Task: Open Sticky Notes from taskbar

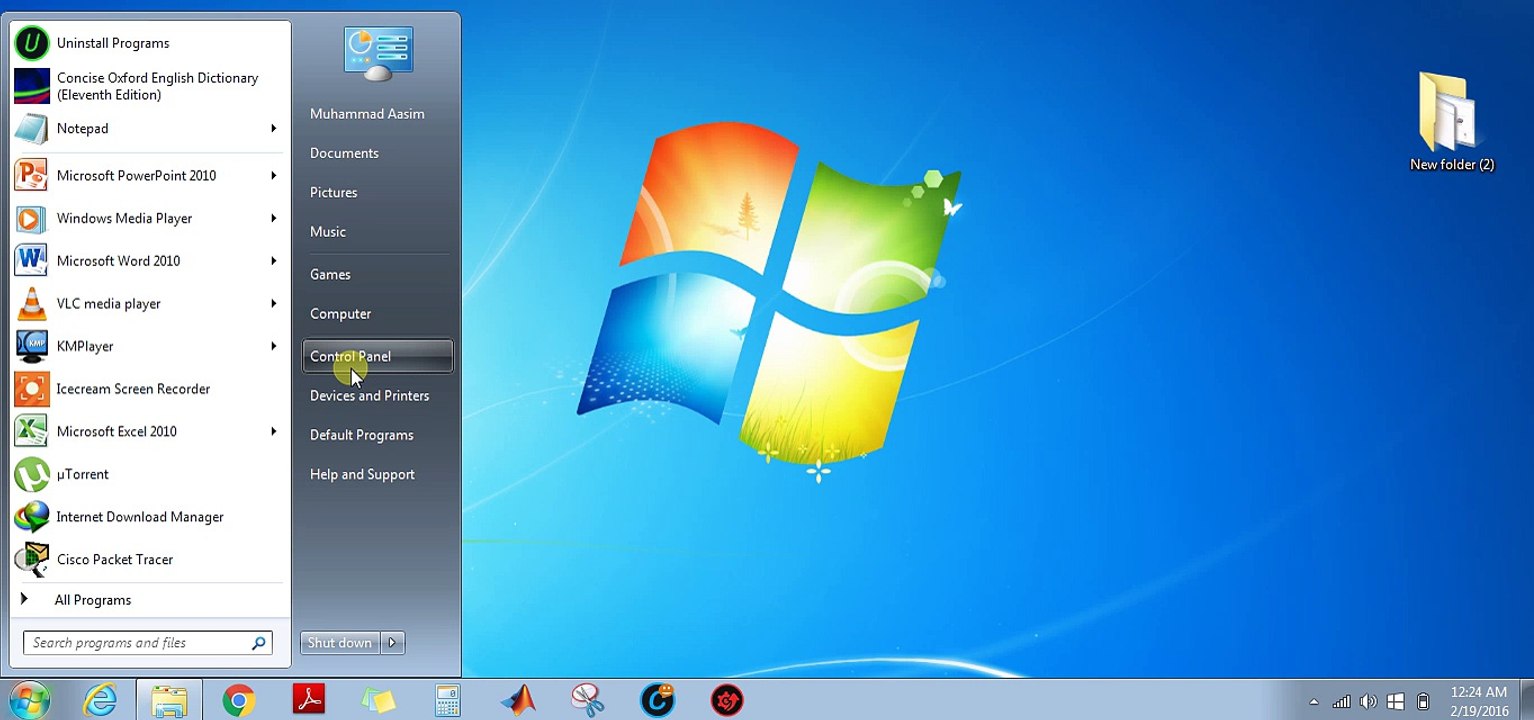Action: [x=378, y=700]
